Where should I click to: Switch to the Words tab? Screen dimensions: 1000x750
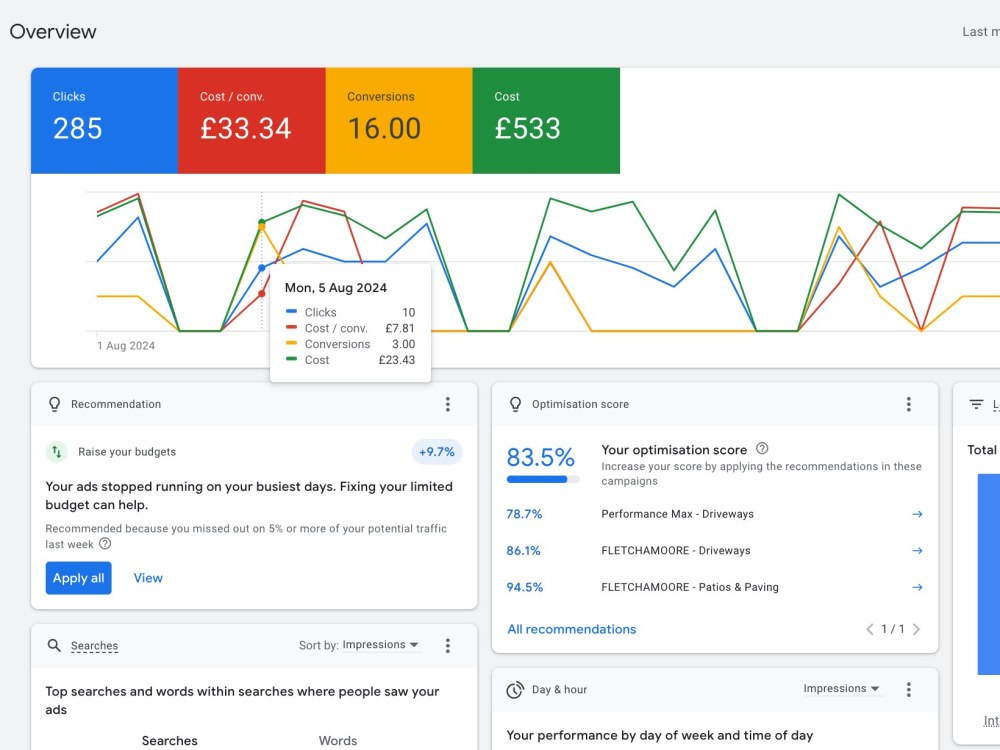[x=338, y=740]
